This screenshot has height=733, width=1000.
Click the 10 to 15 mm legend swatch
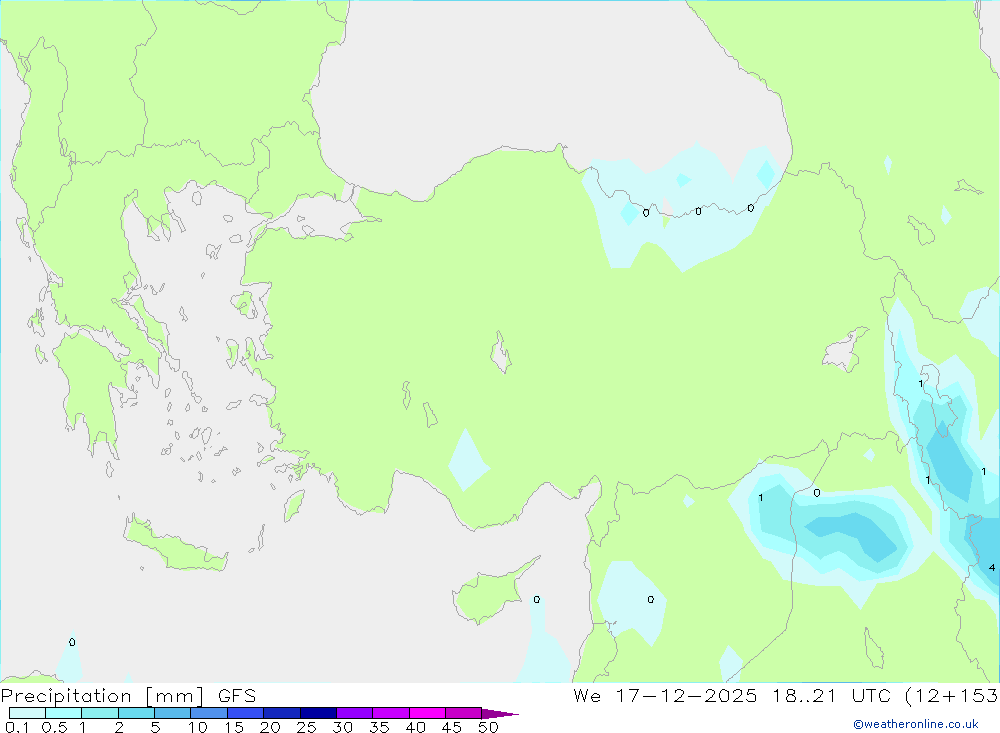point(209,713)
